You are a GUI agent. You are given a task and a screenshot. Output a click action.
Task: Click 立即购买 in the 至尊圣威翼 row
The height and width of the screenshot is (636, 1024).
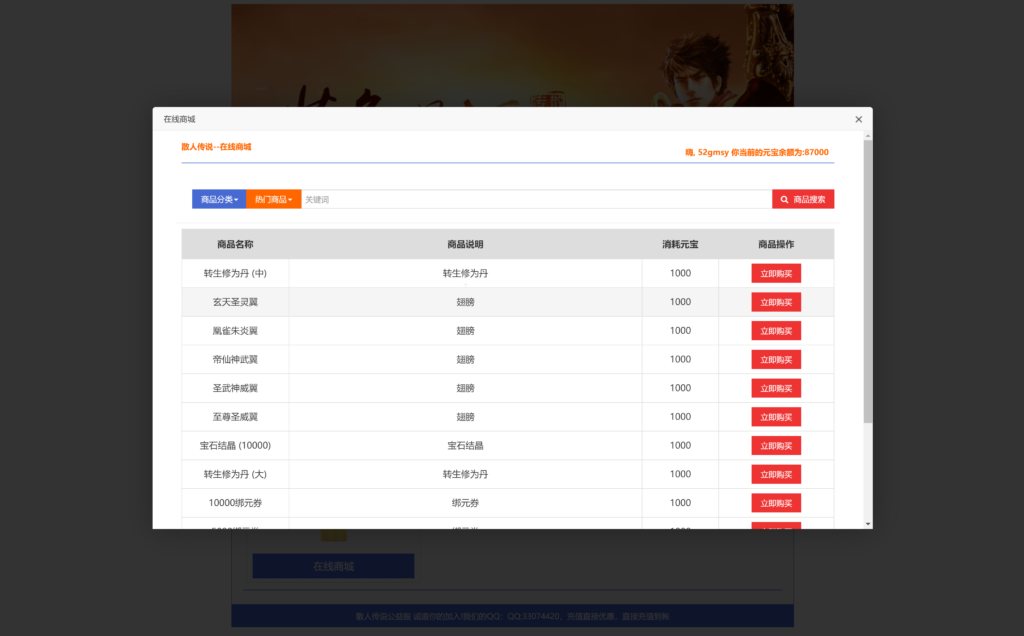(x=776, y=417)
